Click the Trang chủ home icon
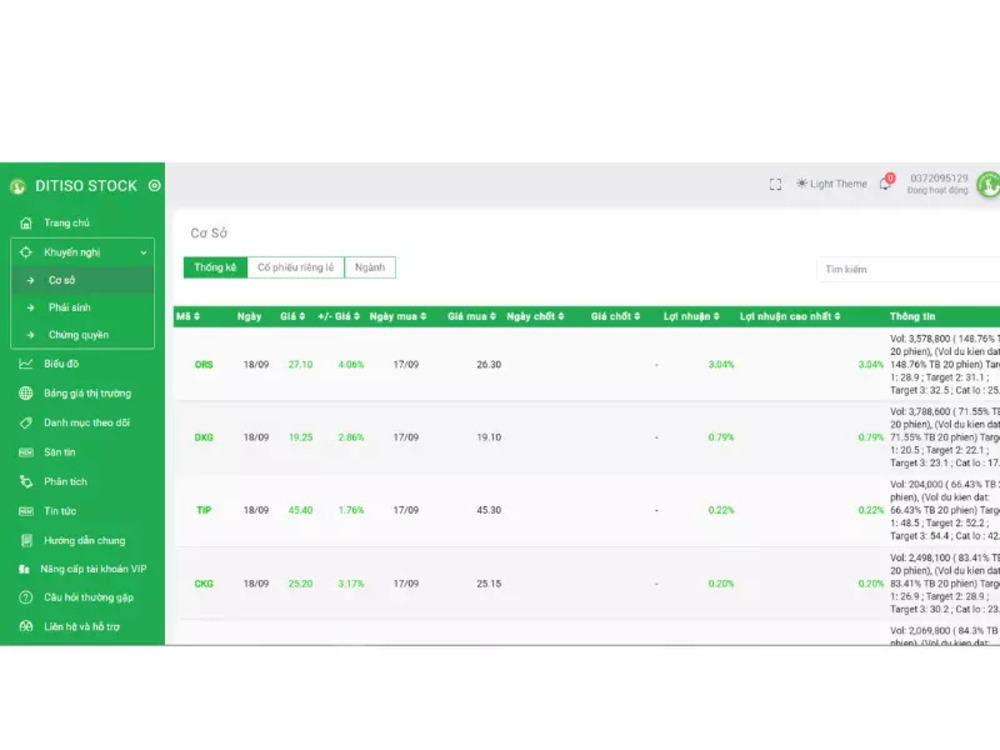The height and width of the screenshot is (750, 1000). pyautogui.click(x=26, y=223)
